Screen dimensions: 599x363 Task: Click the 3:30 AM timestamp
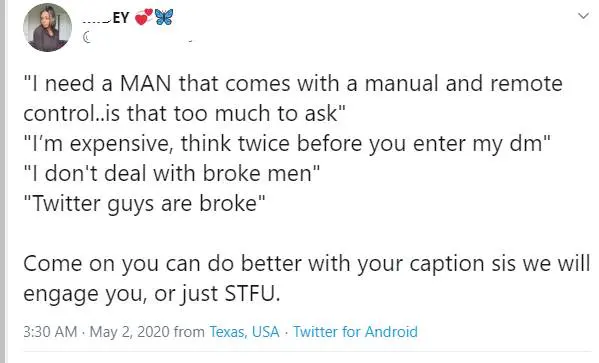click(x=50, y=332)
